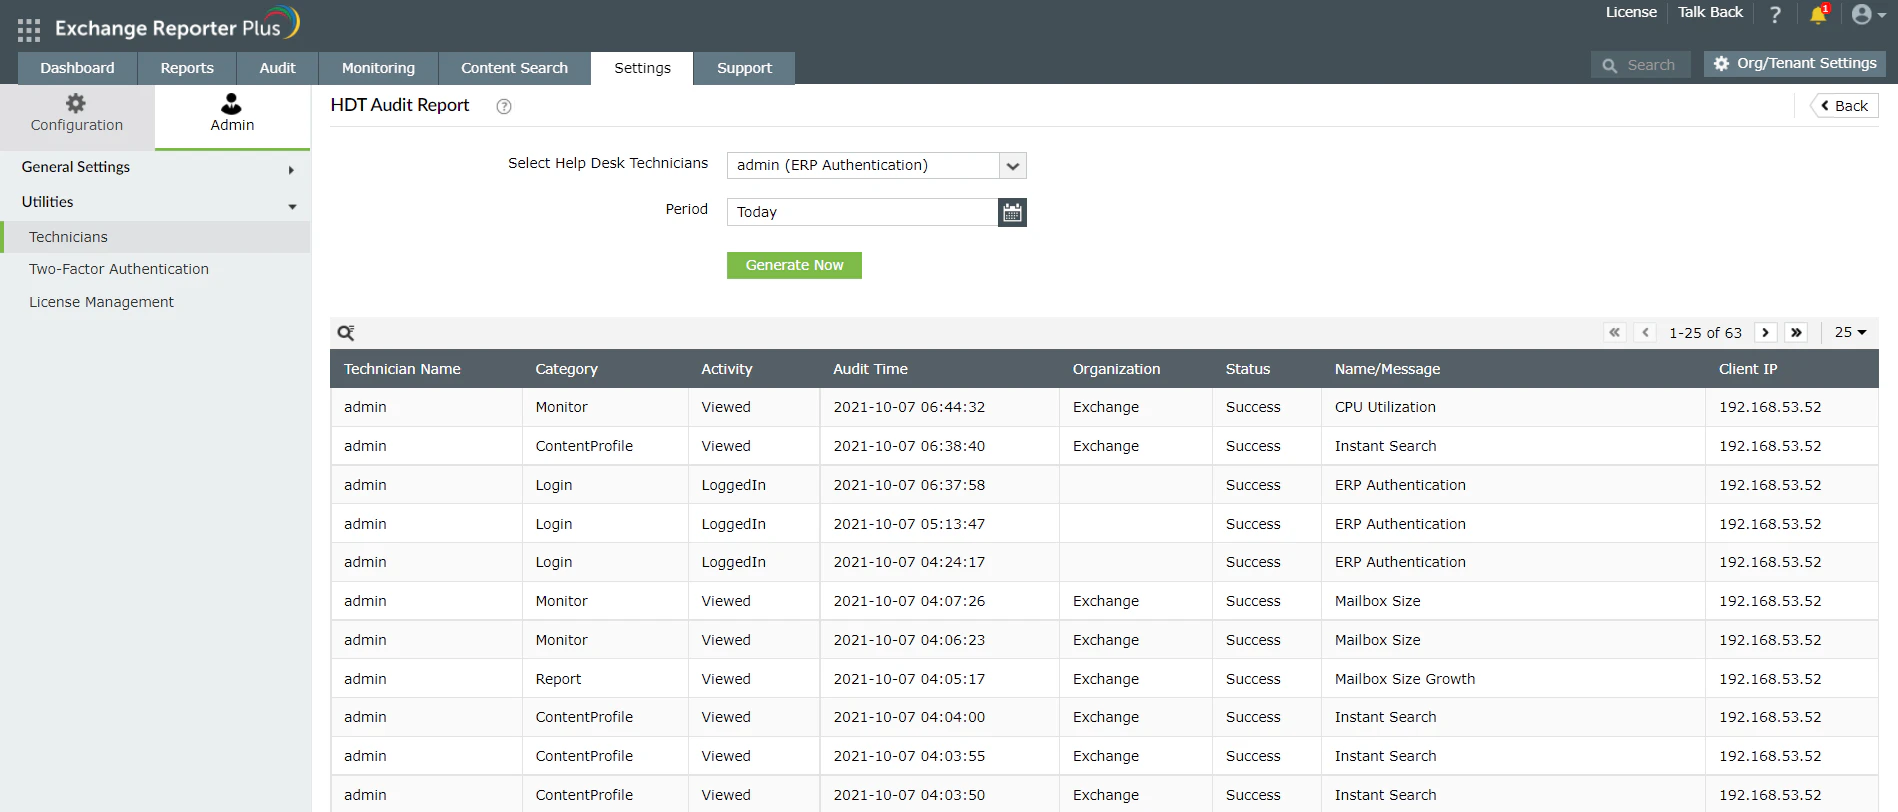Open Two-Factor Authentication settings
The image size is (1898, 812).
[x=119, y=269]
